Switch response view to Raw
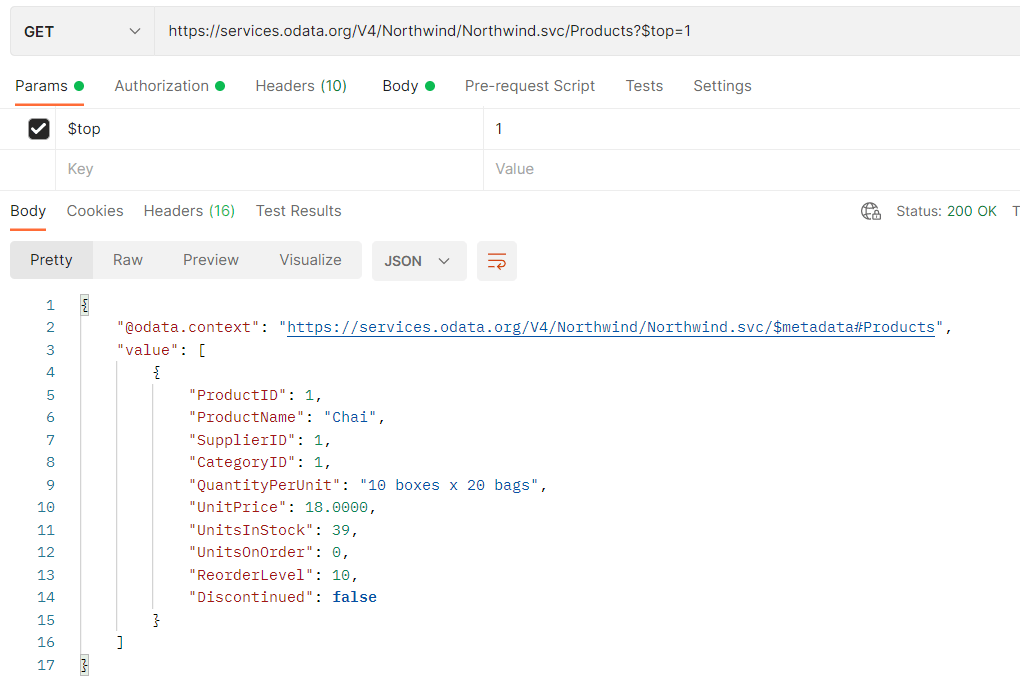The image size is (1020, 699). (128, 260)
